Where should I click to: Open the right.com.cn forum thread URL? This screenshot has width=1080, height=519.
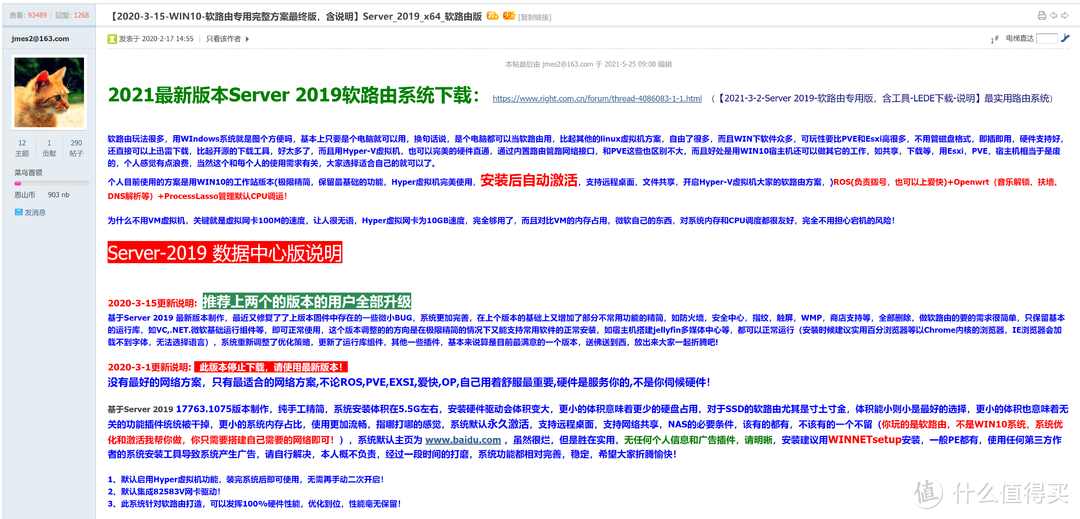click(597, 98)
